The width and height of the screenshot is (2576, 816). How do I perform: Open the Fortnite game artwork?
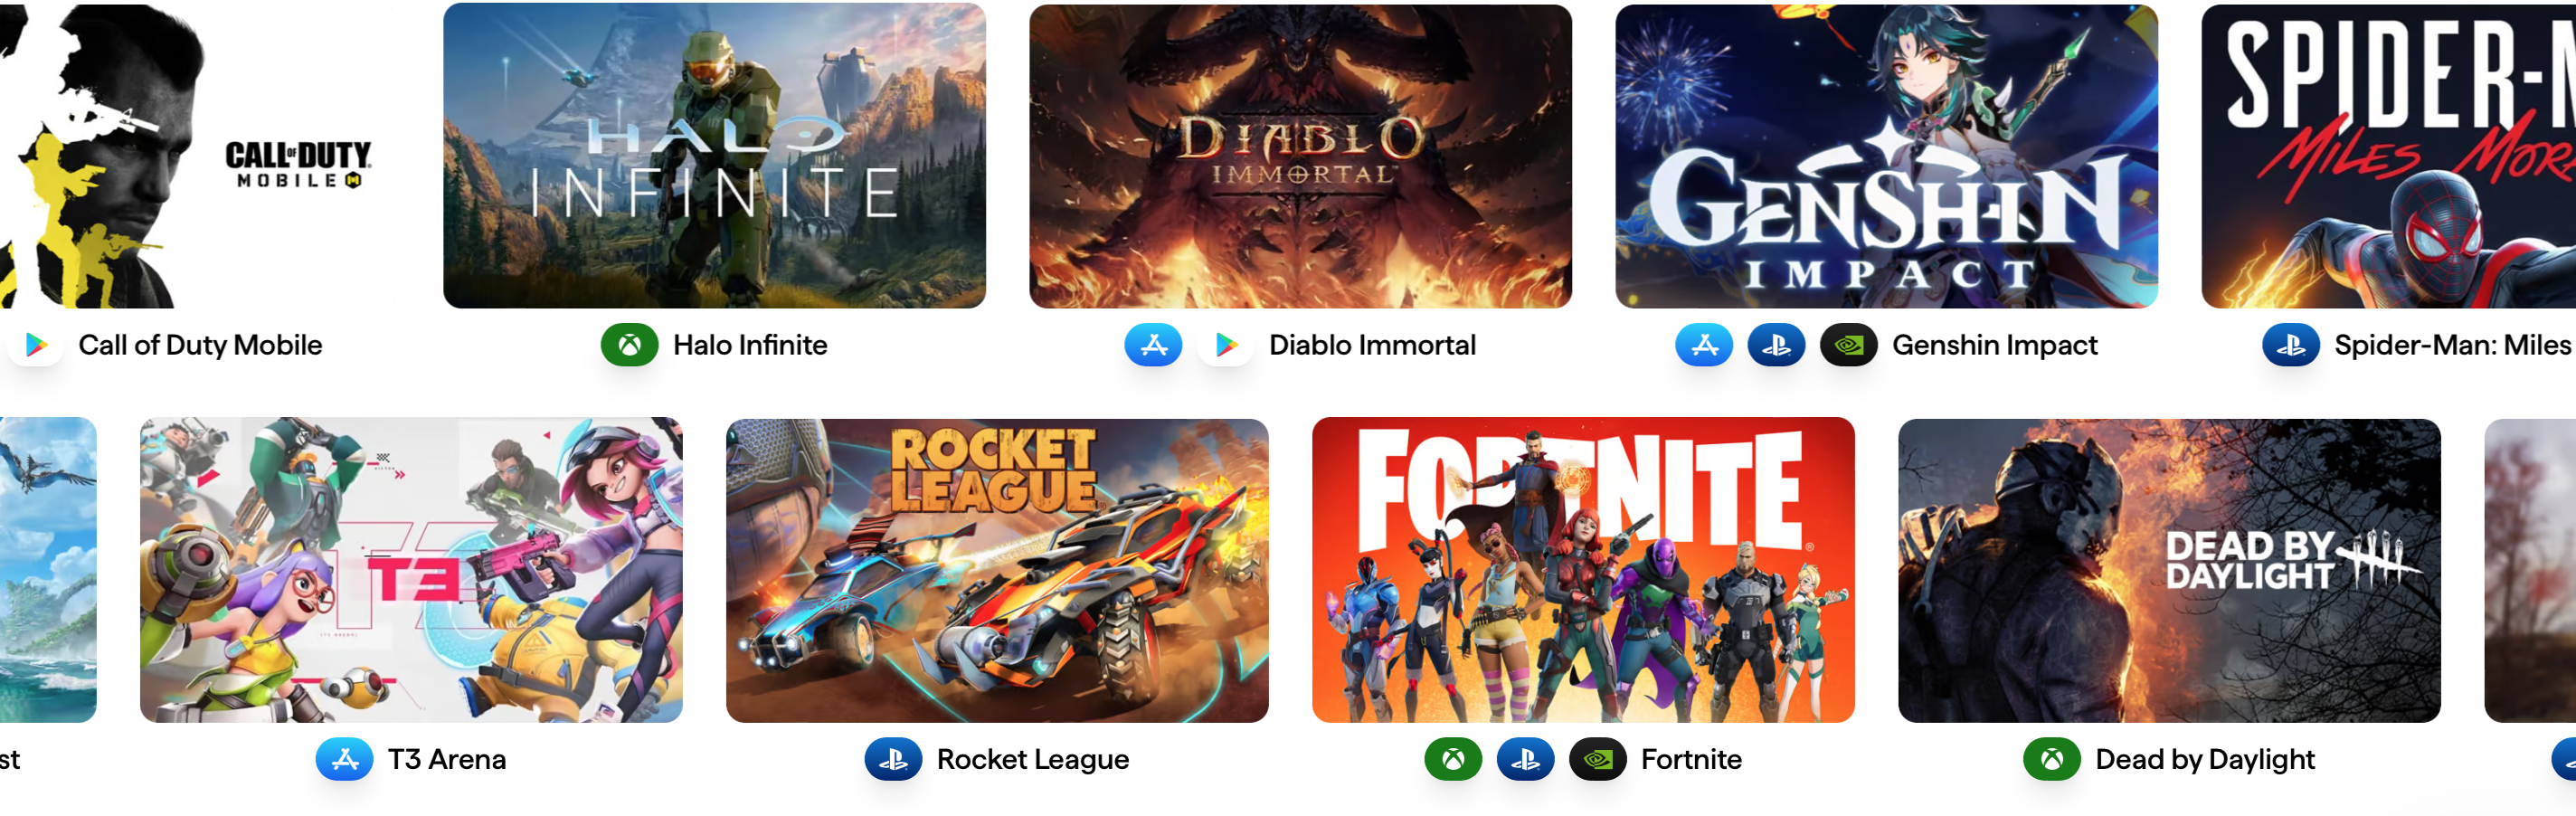click(1583, 570)
